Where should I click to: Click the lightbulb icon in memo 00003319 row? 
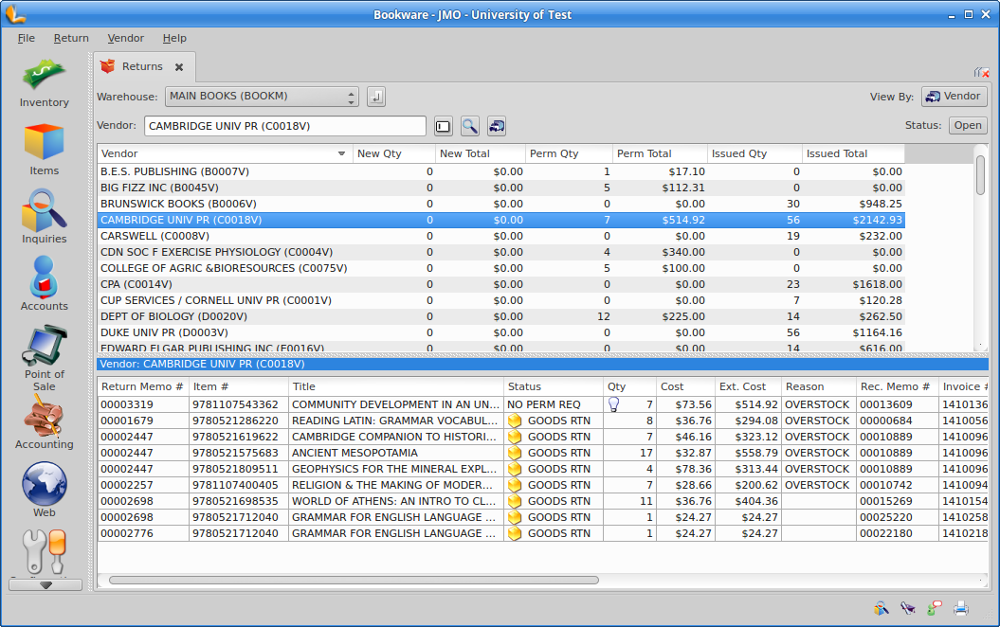point(614,404)
